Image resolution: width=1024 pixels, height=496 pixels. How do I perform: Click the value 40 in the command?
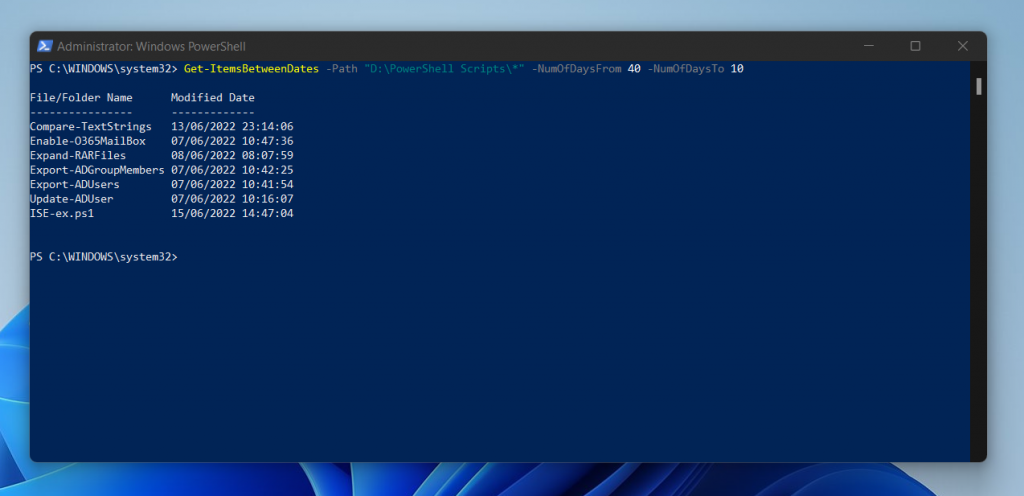click(634, 69)
